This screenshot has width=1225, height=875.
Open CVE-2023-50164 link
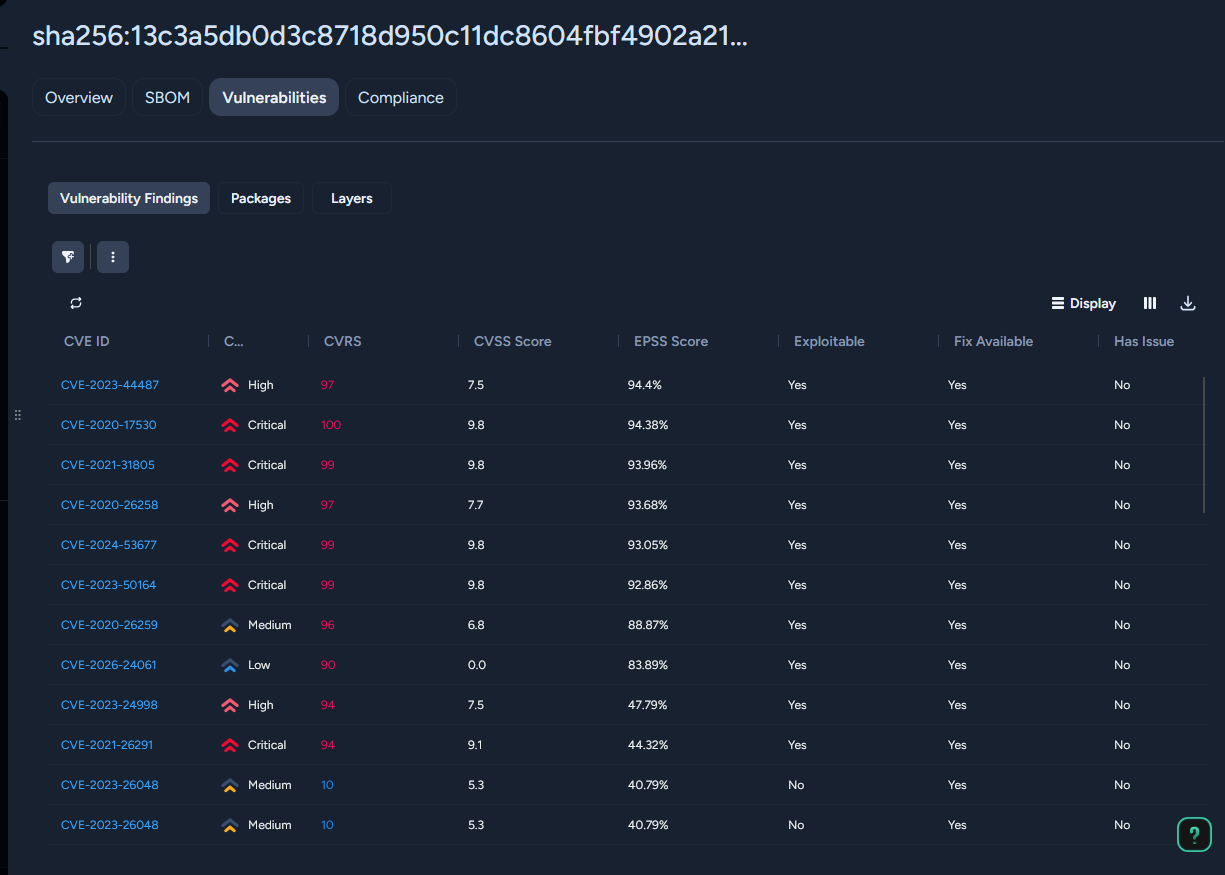109,585
